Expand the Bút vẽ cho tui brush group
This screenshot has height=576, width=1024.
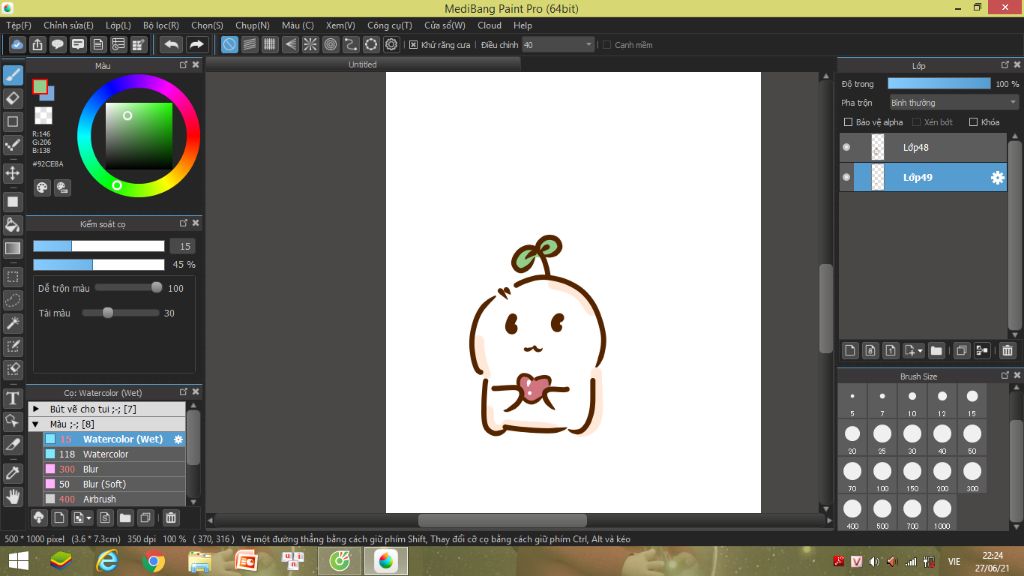(36, 409)
